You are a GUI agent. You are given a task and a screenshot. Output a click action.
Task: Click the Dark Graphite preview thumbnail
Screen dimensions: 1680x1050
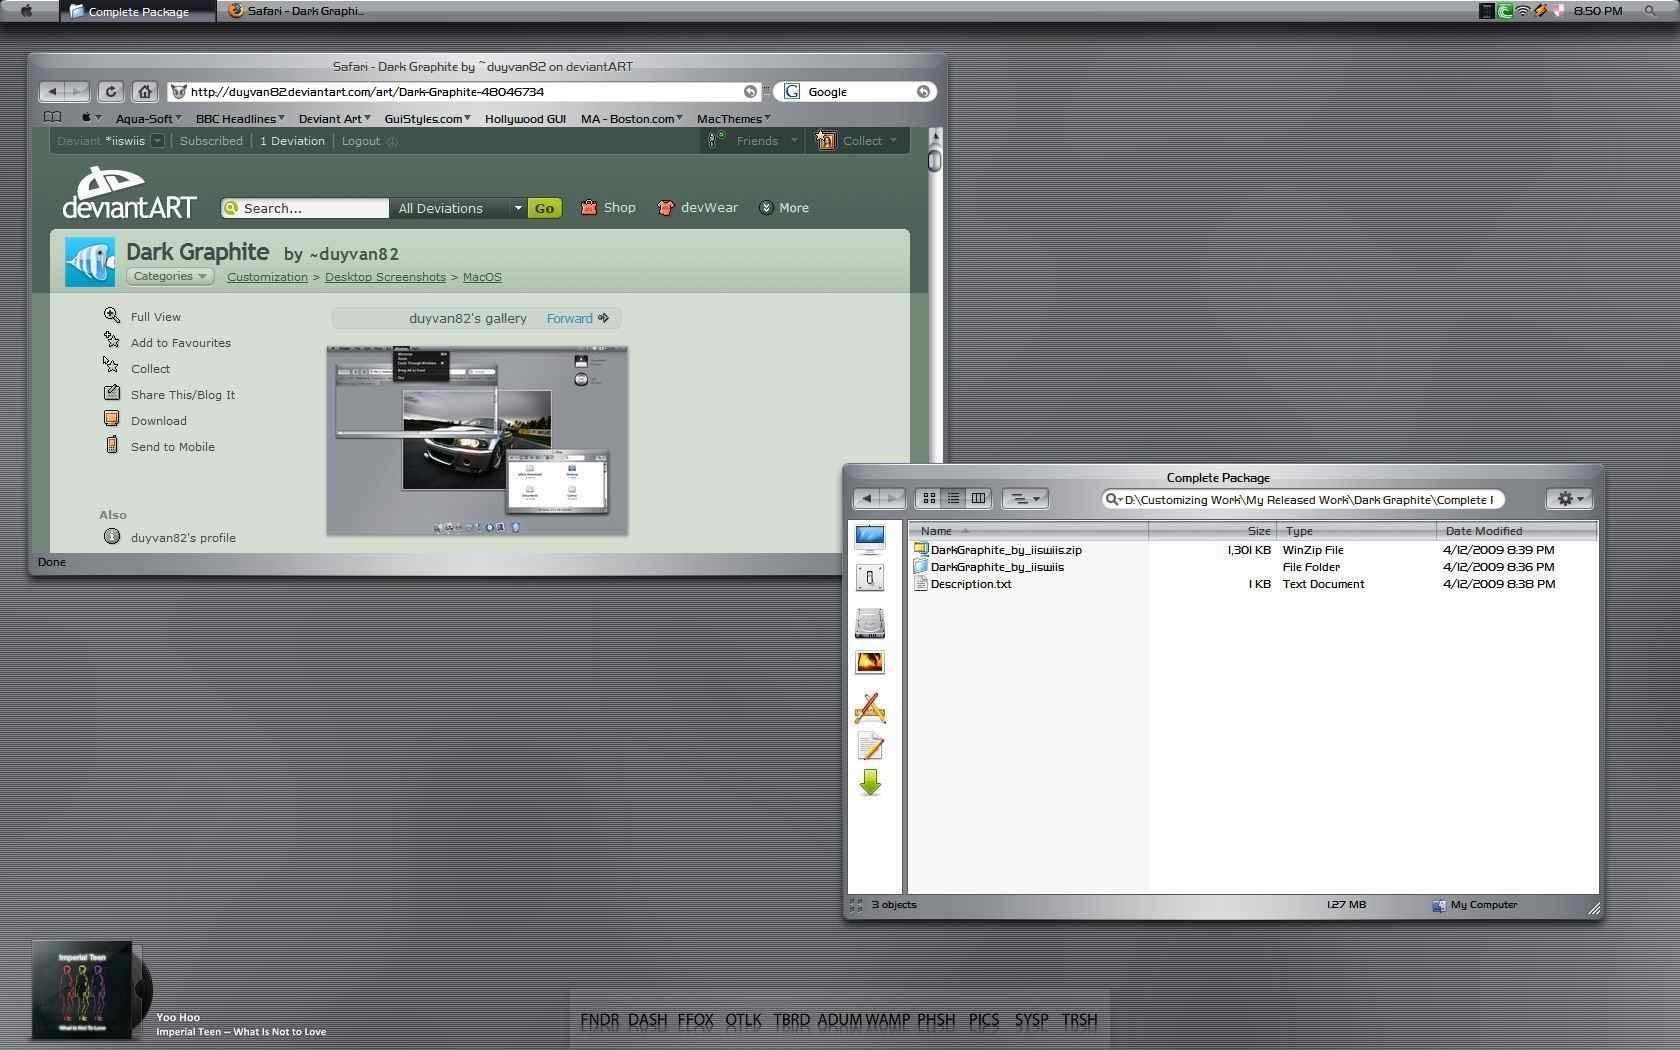tap(477, 441)
